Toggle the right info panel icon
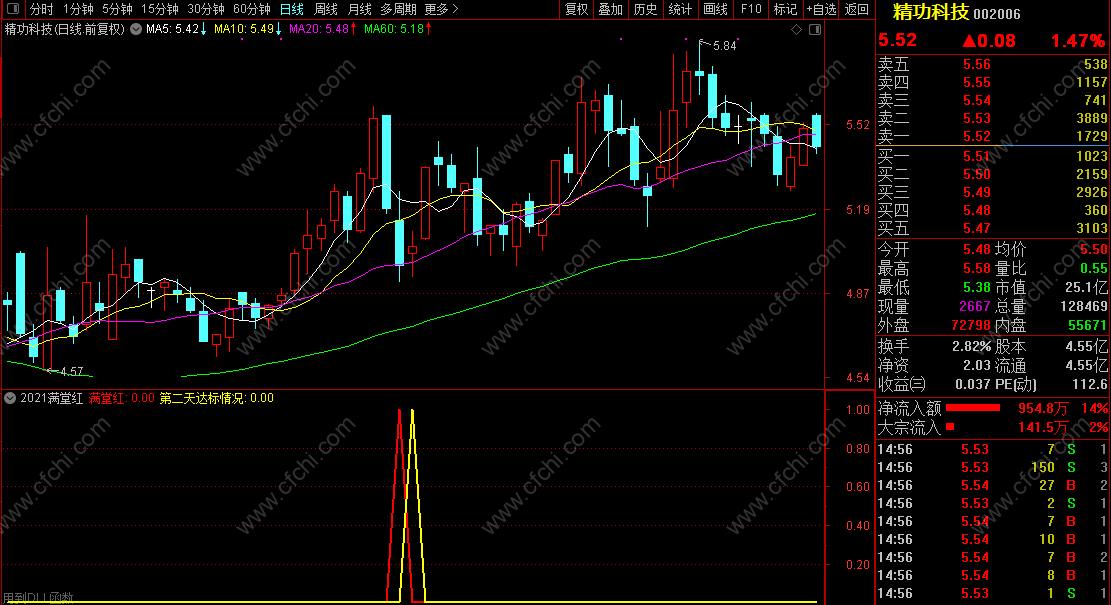Screen dimensions: 1111x605 (815, 29)
